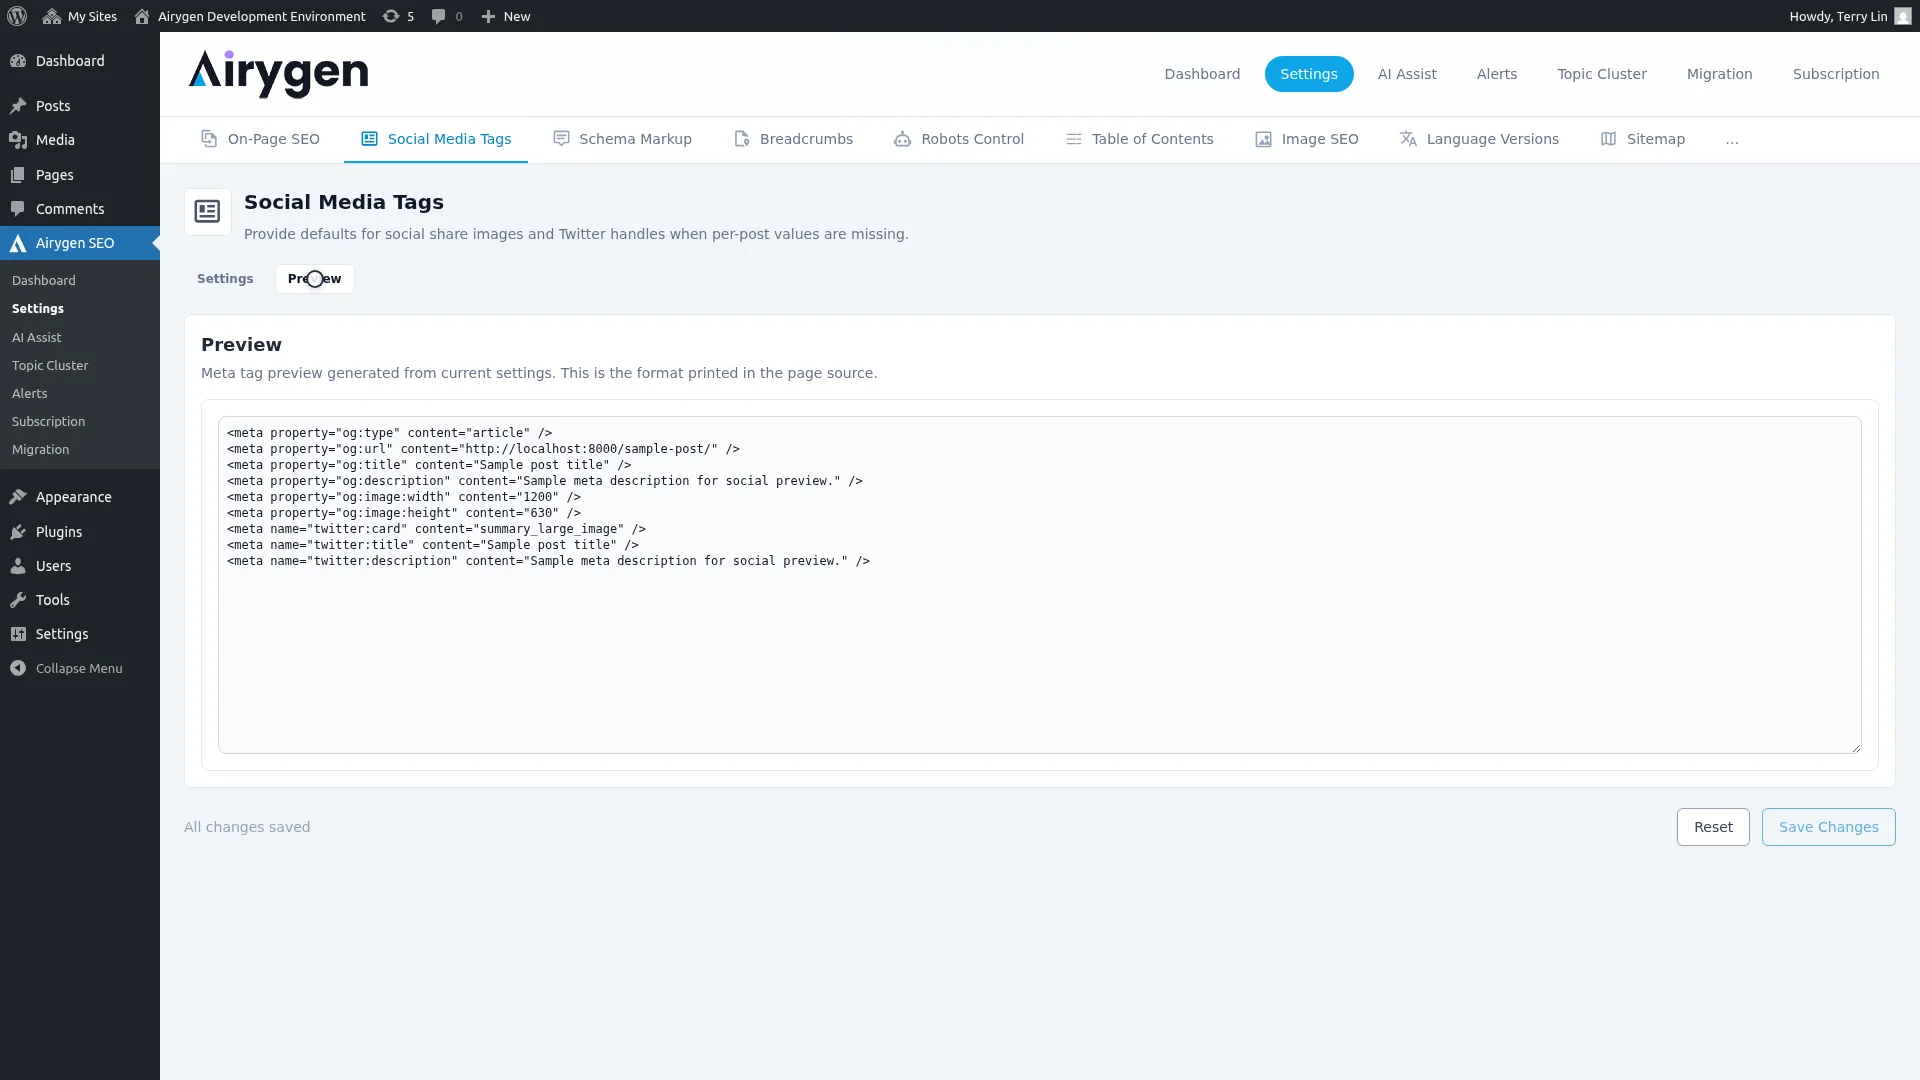Screen dimensions: 1920x1080
Task: Click the On-Page SEO tab icon
Action: (209, 139)
